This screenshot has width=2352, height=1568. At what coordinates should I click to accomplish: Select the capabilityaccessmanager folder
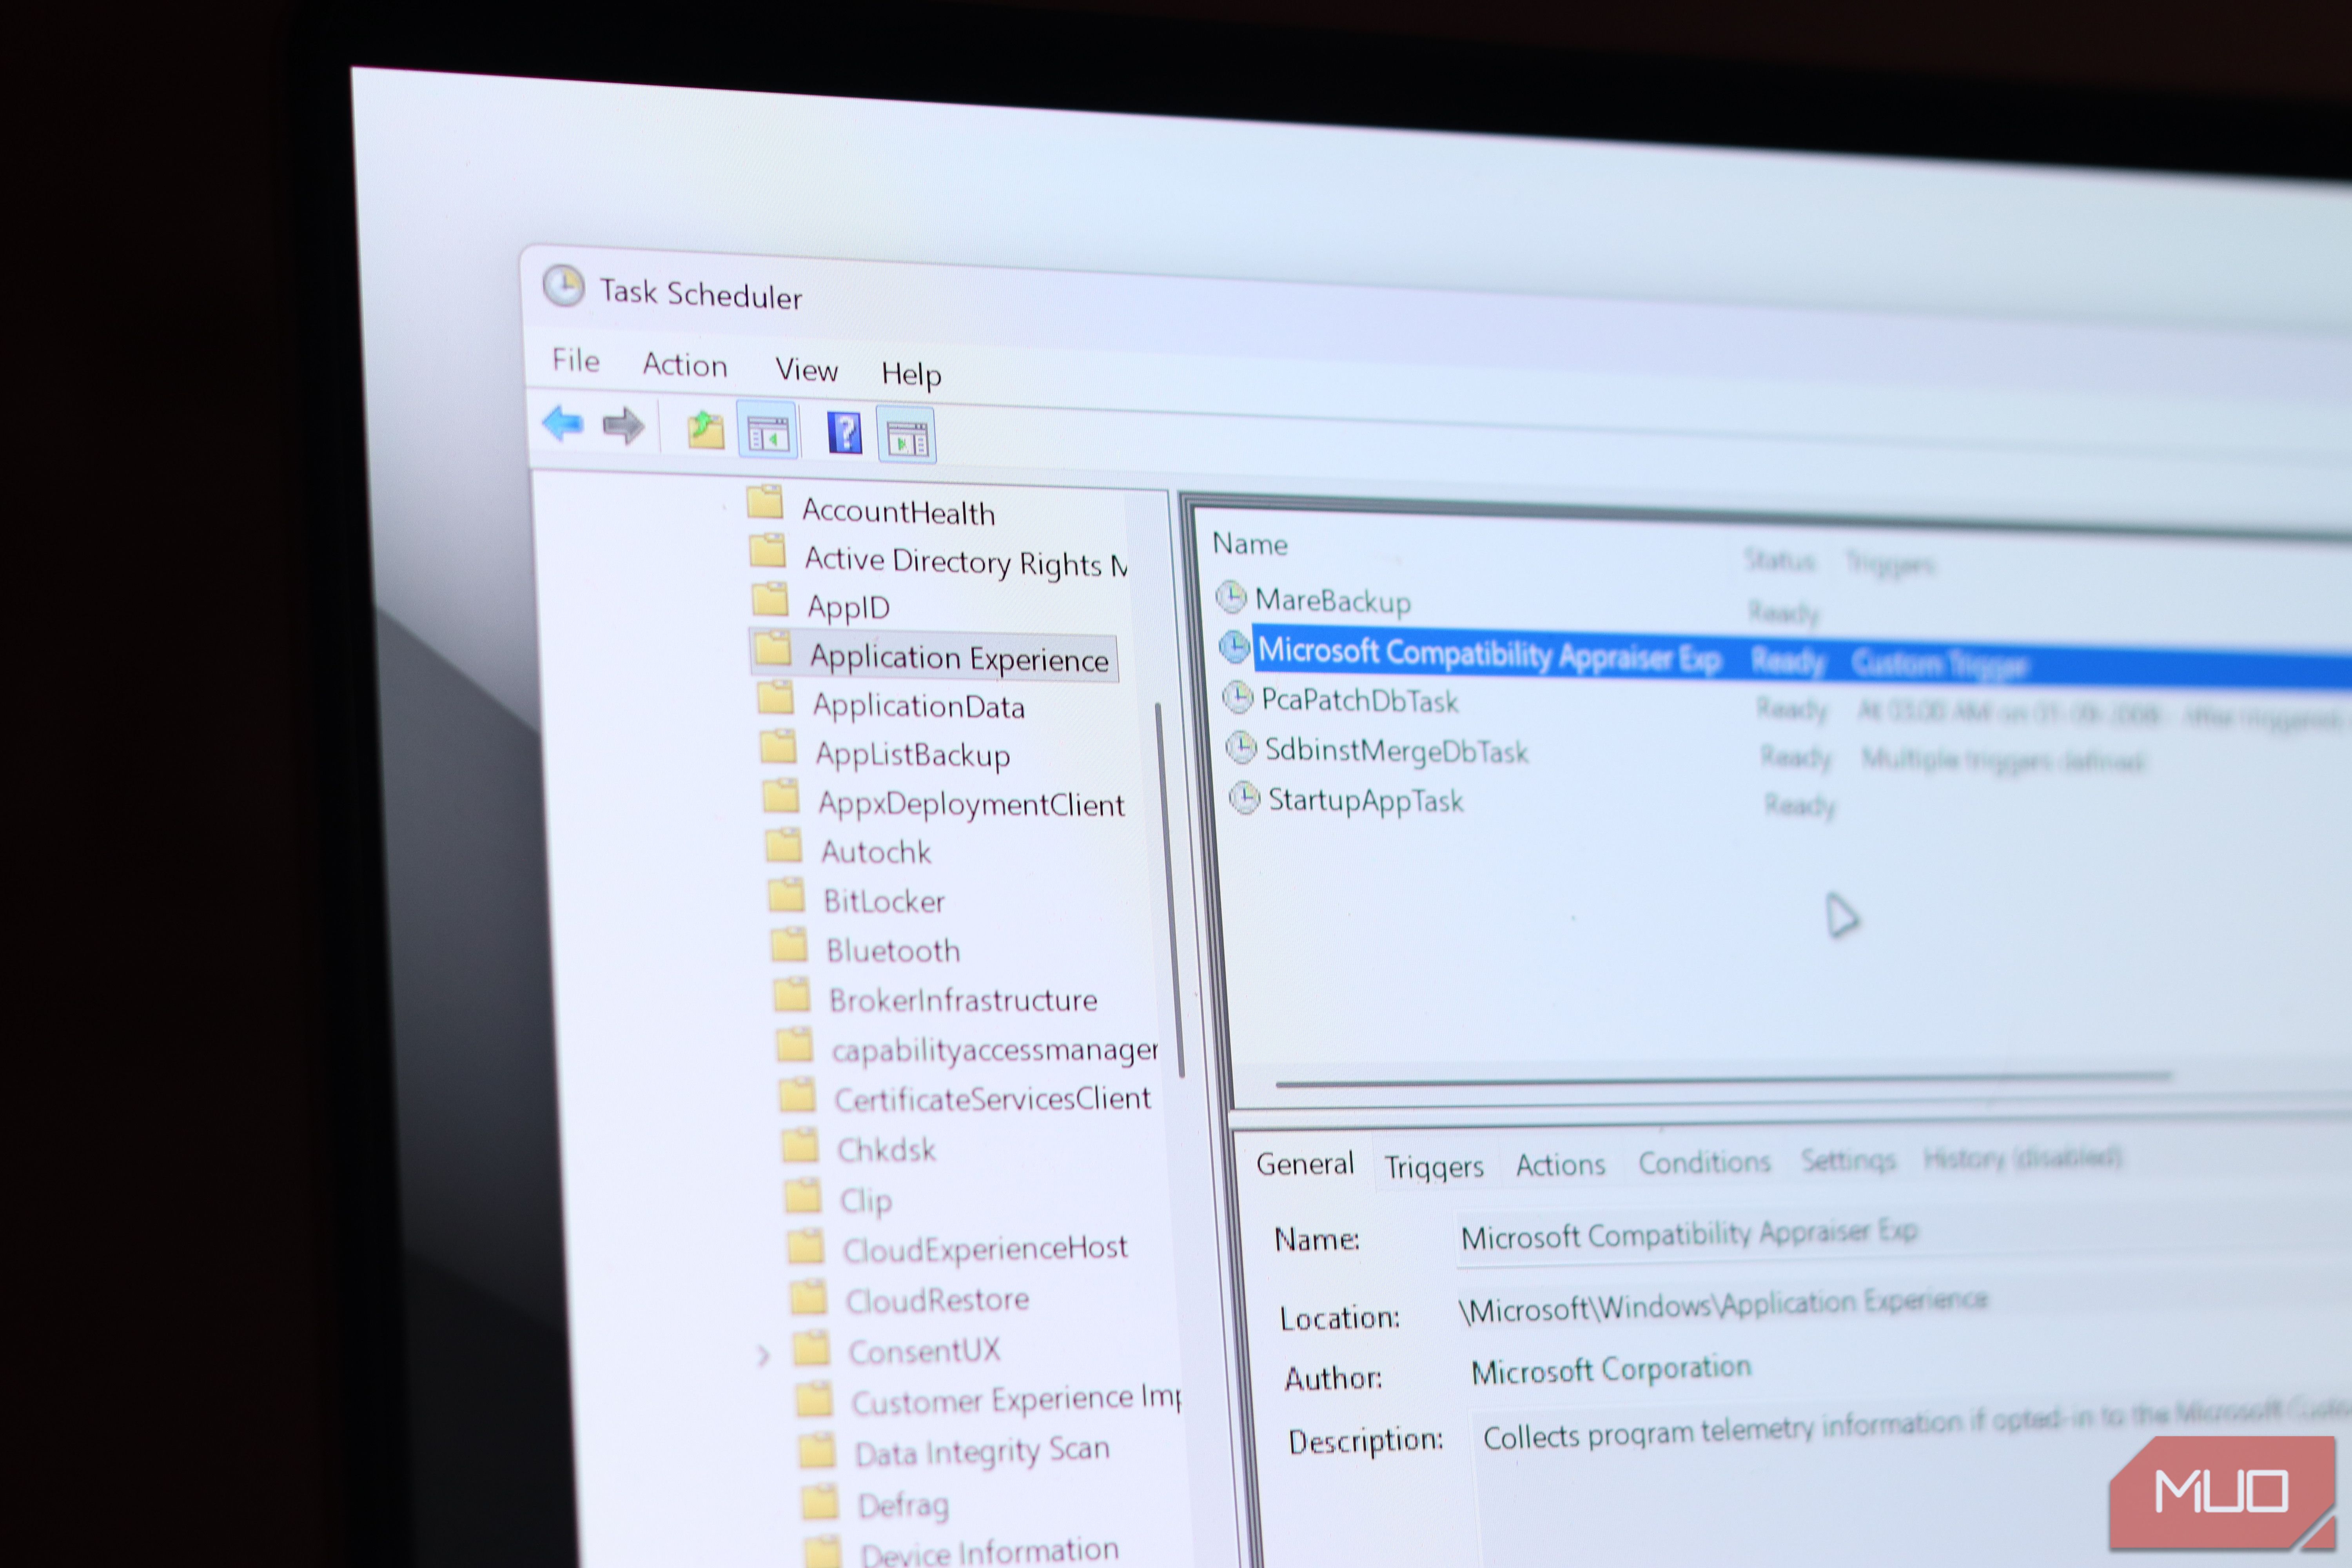click(x=995, y=1050)
